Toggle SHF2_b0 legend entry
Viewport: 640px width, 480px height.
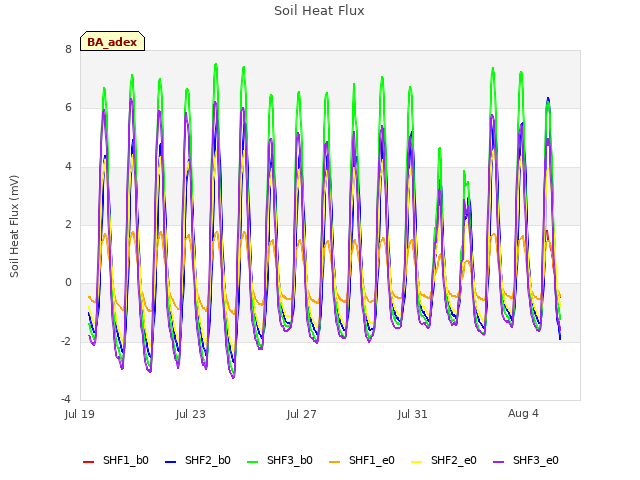(198, 460)
